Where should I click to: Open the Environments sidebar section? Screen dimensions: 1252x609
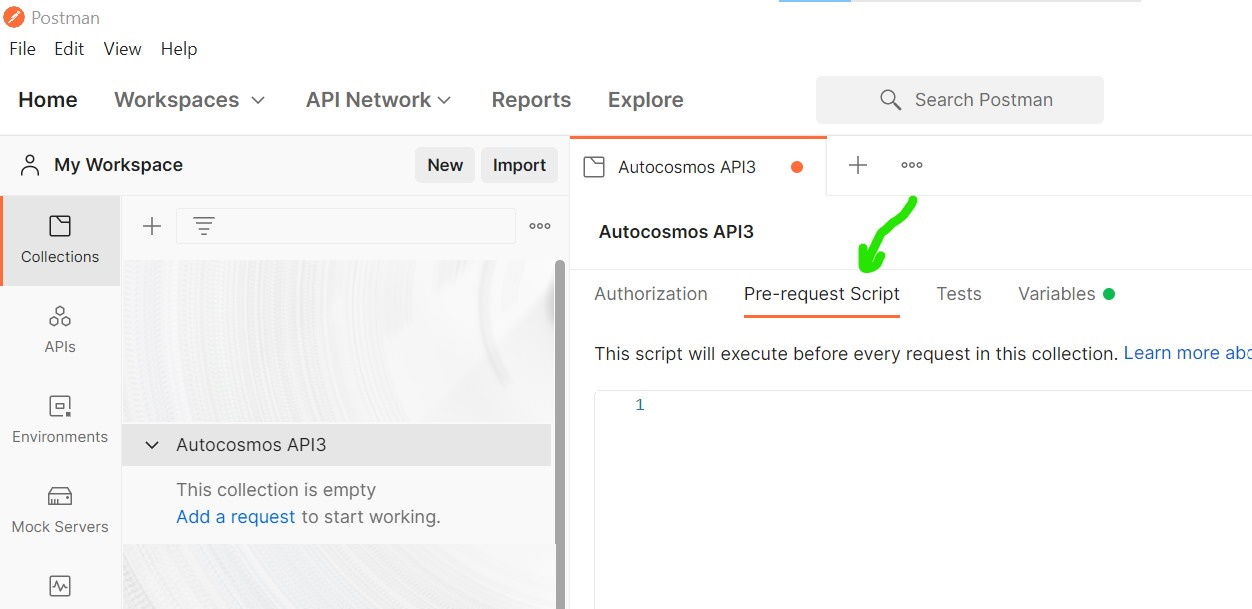60,420
